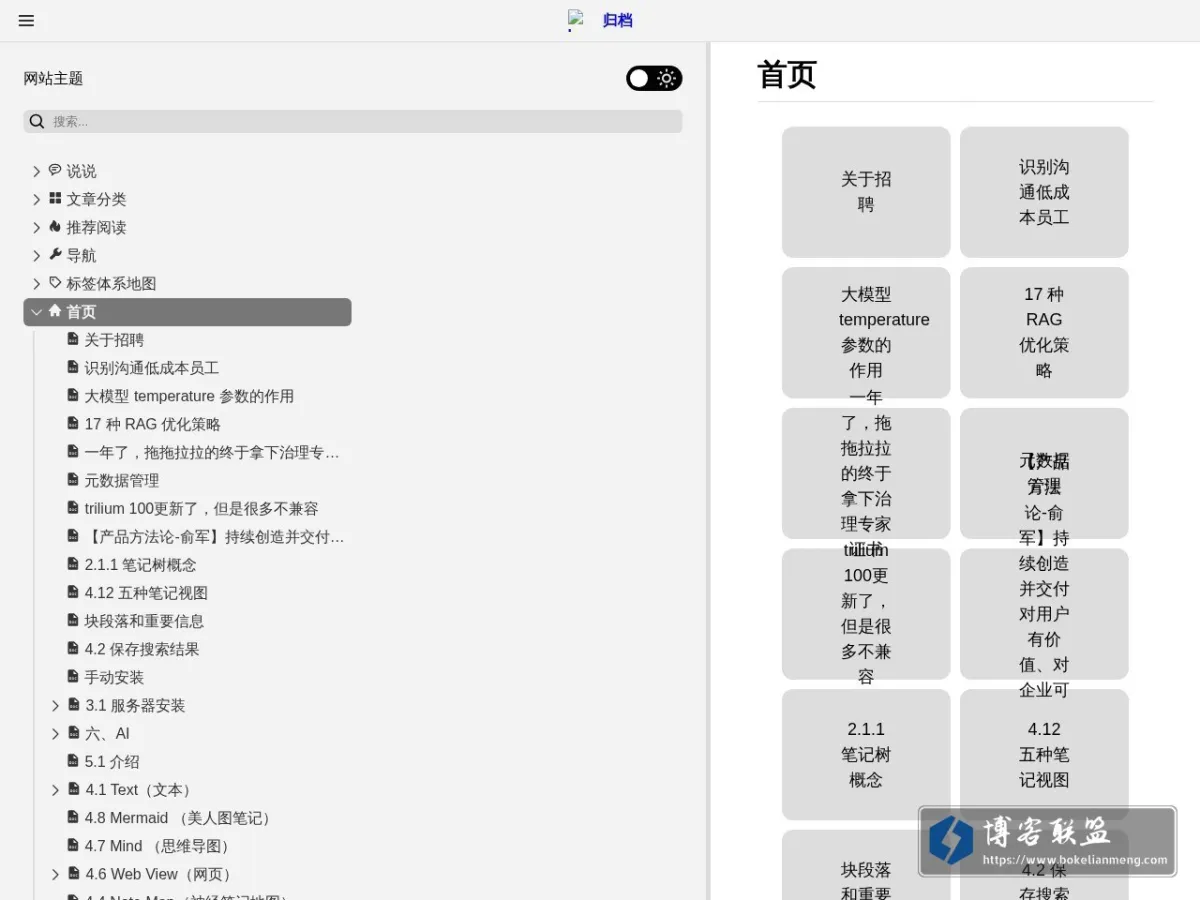Viewport: 1200px width, 900px height.
Task: Collapse the 首页 tree node
Action: click(37, 312)
